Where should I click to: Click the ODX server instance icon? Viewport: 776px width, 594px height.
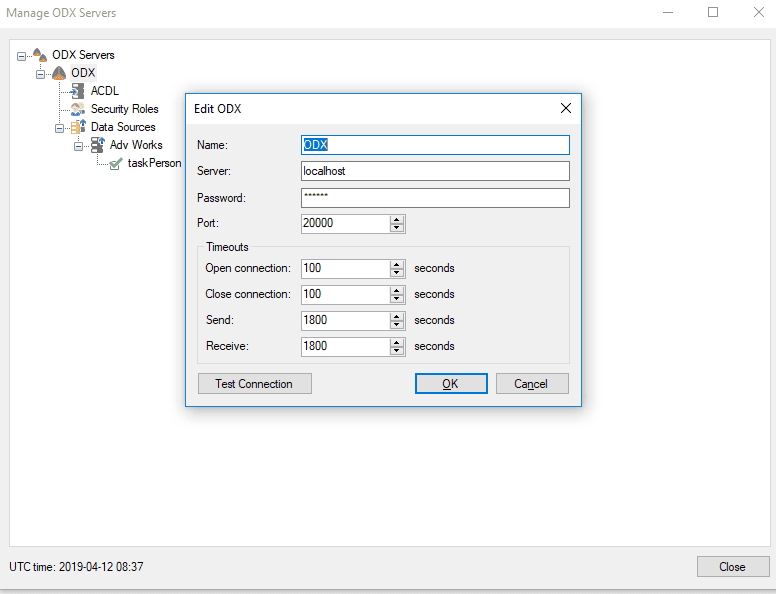pos(59,73)
